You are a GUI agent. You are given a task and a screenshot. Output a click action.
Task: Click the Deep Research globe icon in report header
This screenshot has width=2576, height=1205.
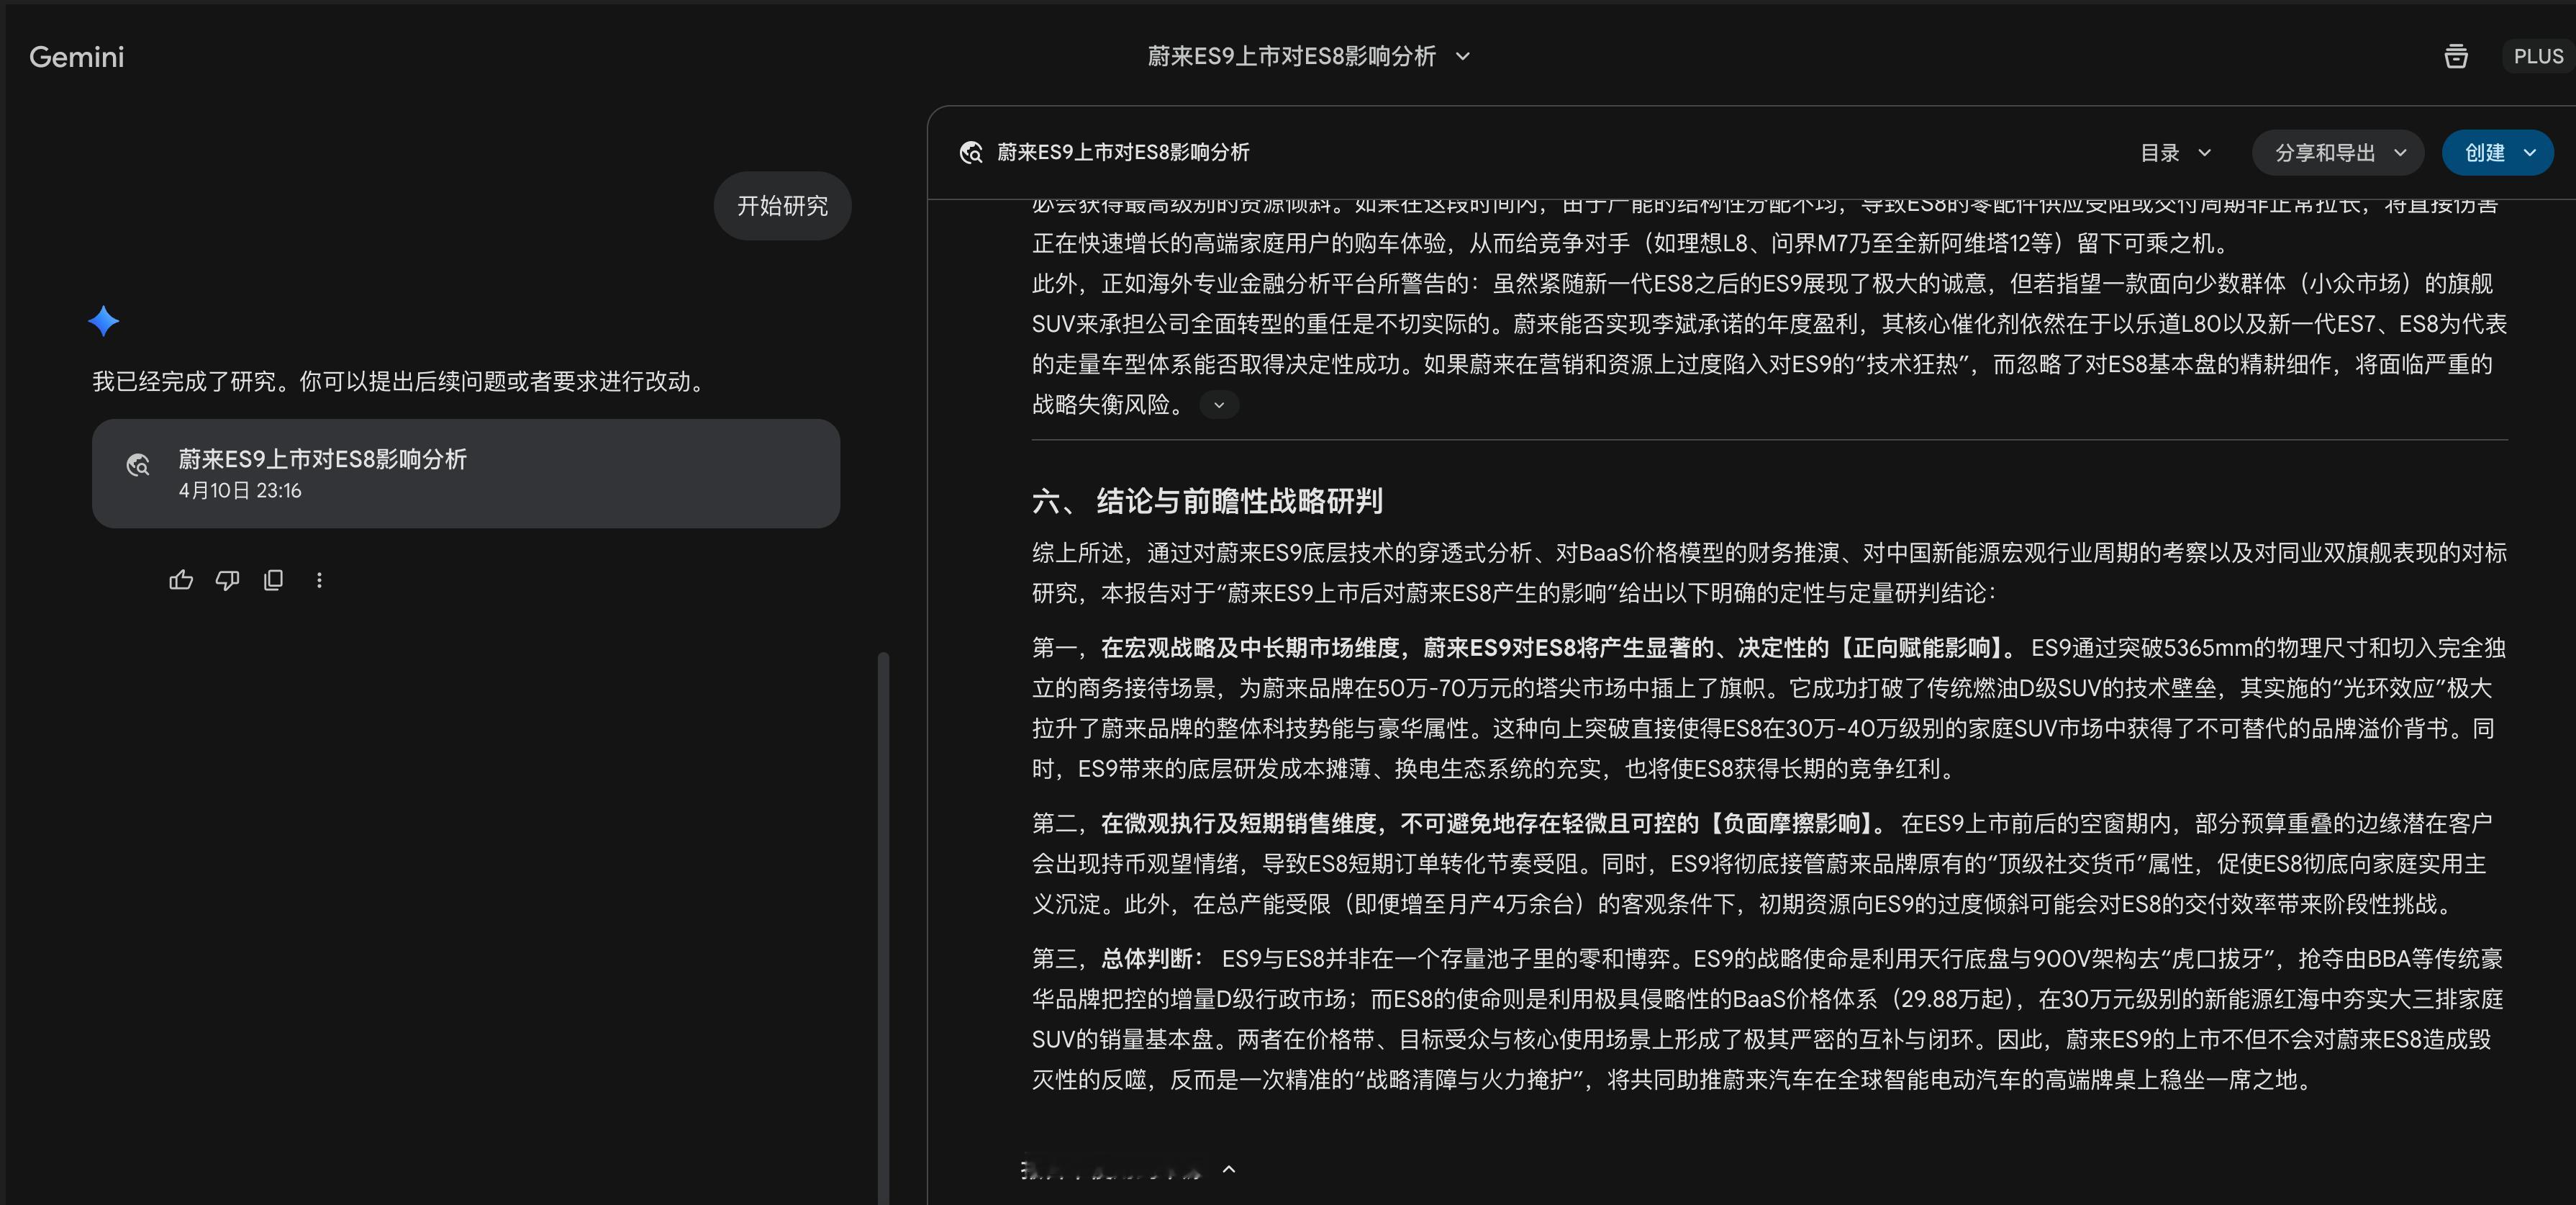click(x=971, y=153)
